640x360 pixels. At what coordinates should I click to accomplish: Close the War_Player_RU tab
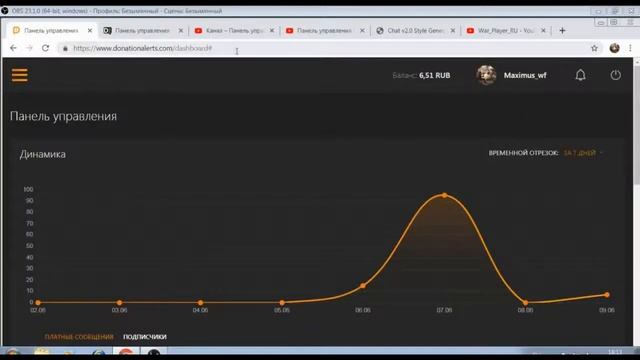(x=543, y=31)
